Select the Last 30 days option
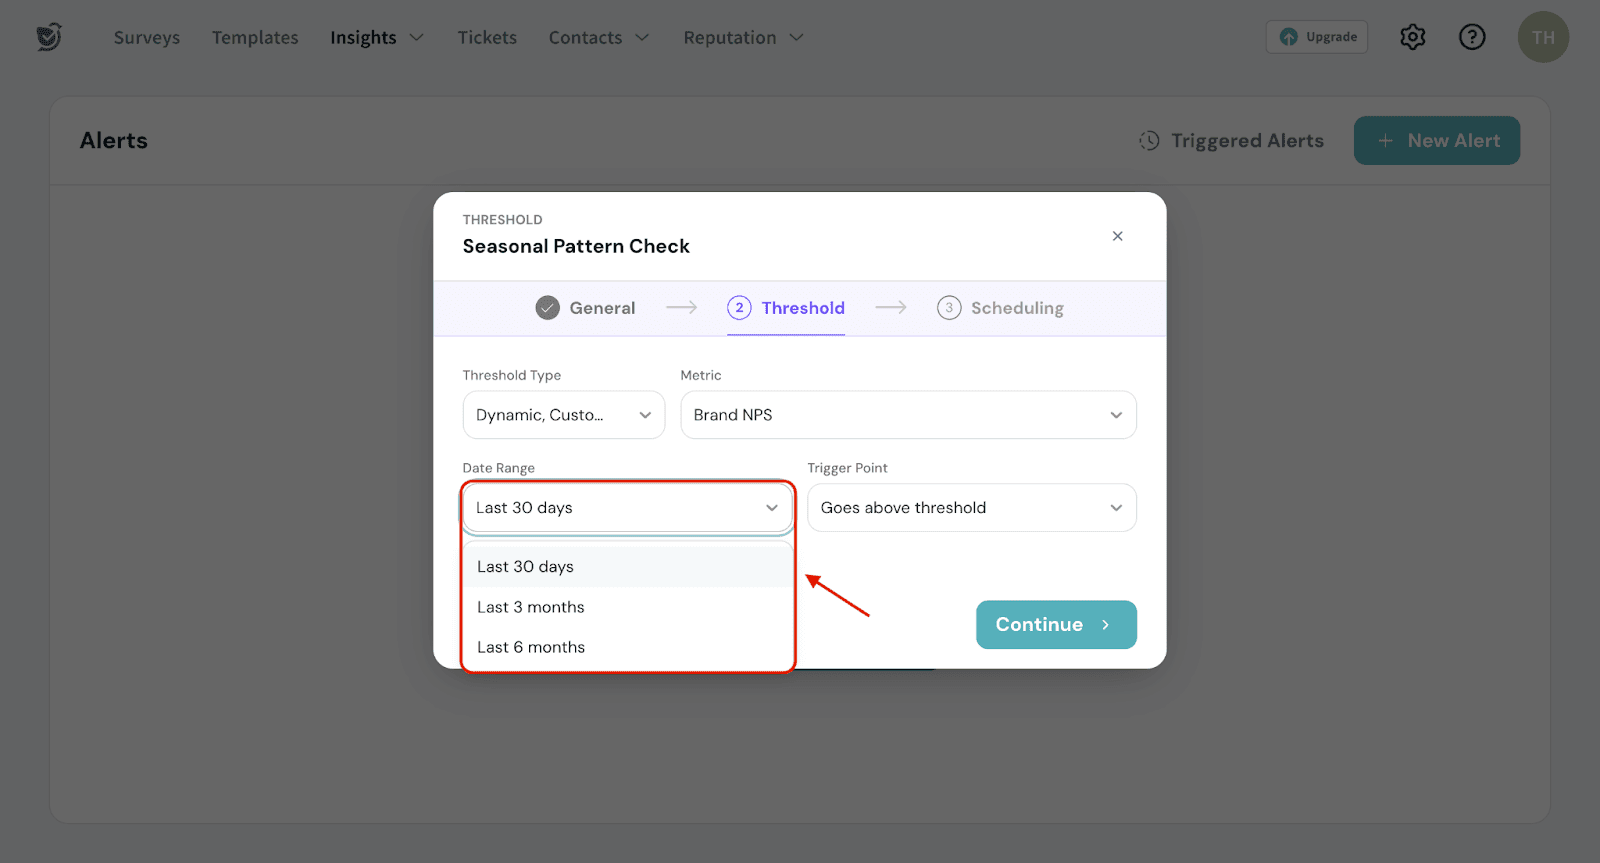Image resolution: width=1600 pixels, height=863 pixels. [526, 567]
